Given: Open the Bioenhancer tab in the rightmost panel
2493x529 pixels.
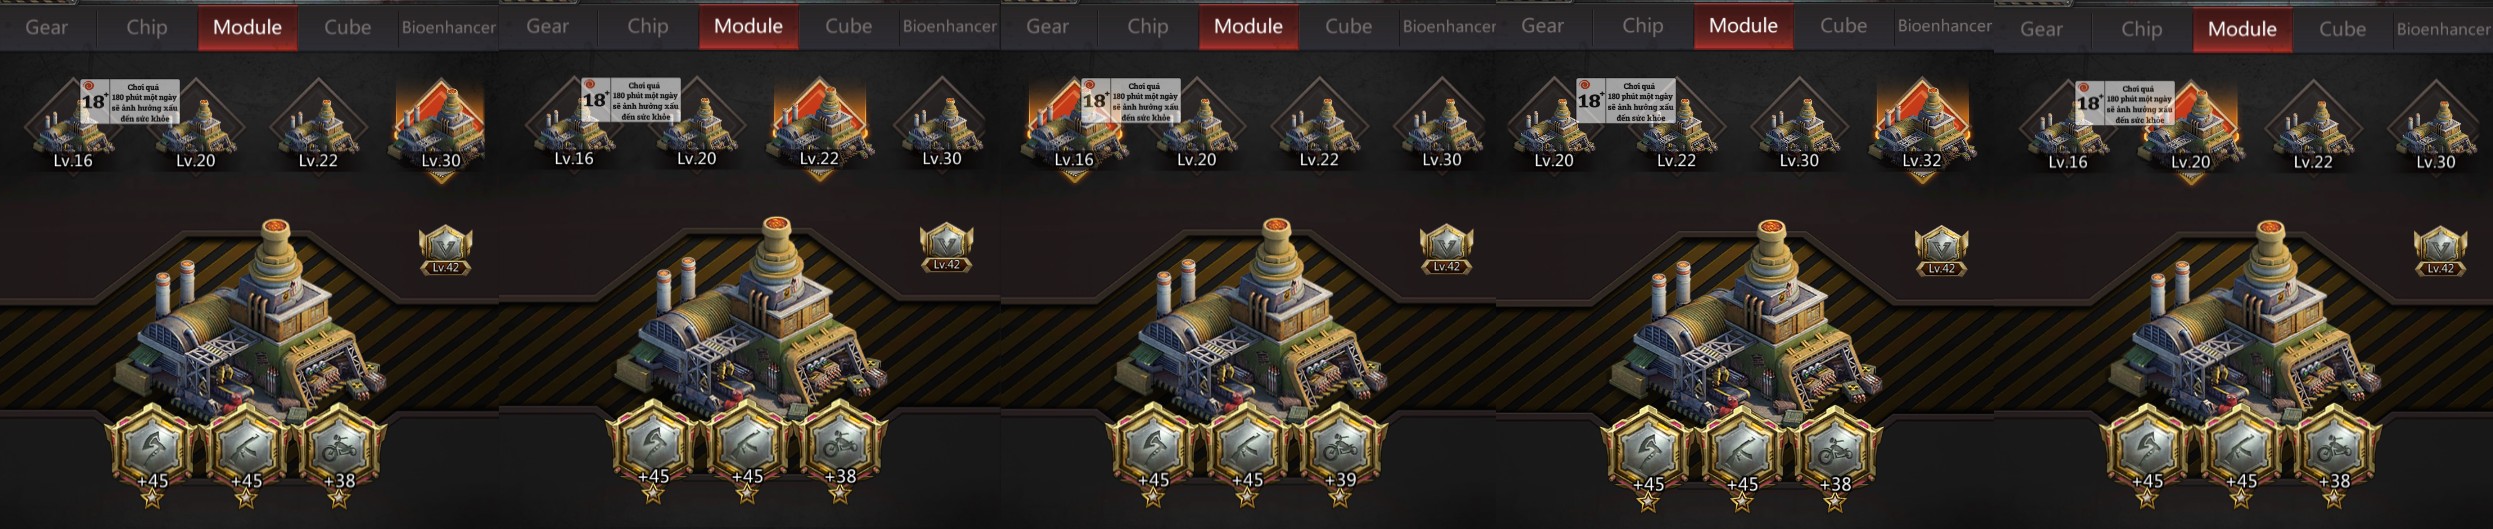Looking at the screenshot, I should (2443, 29).
